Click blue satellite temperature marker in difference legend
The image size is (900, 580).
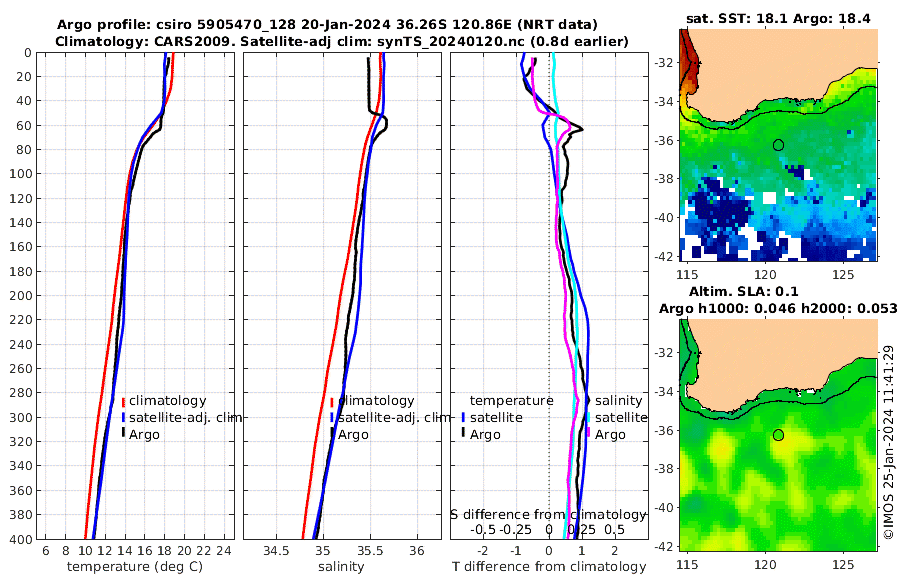(464, 417)
